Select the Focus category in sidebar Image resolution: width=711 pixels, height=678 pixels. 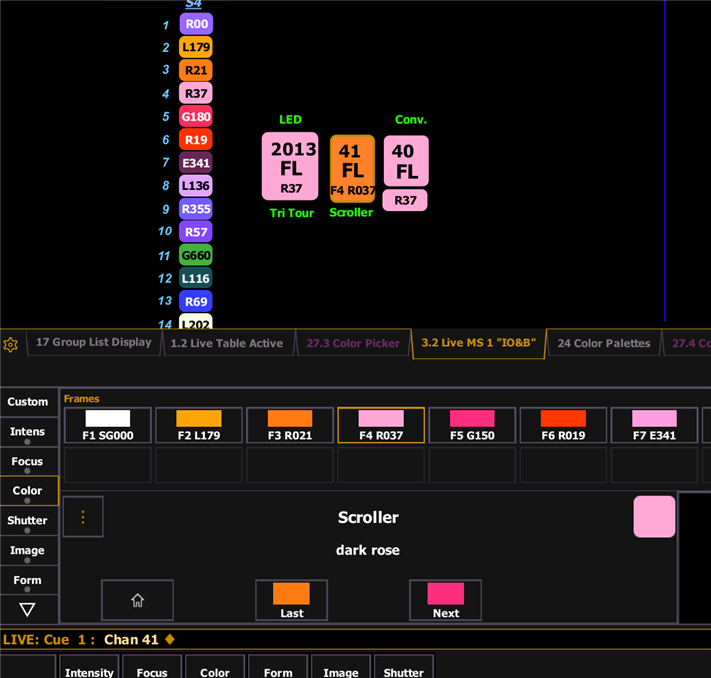pyautogui.click(x=27, y=463)
